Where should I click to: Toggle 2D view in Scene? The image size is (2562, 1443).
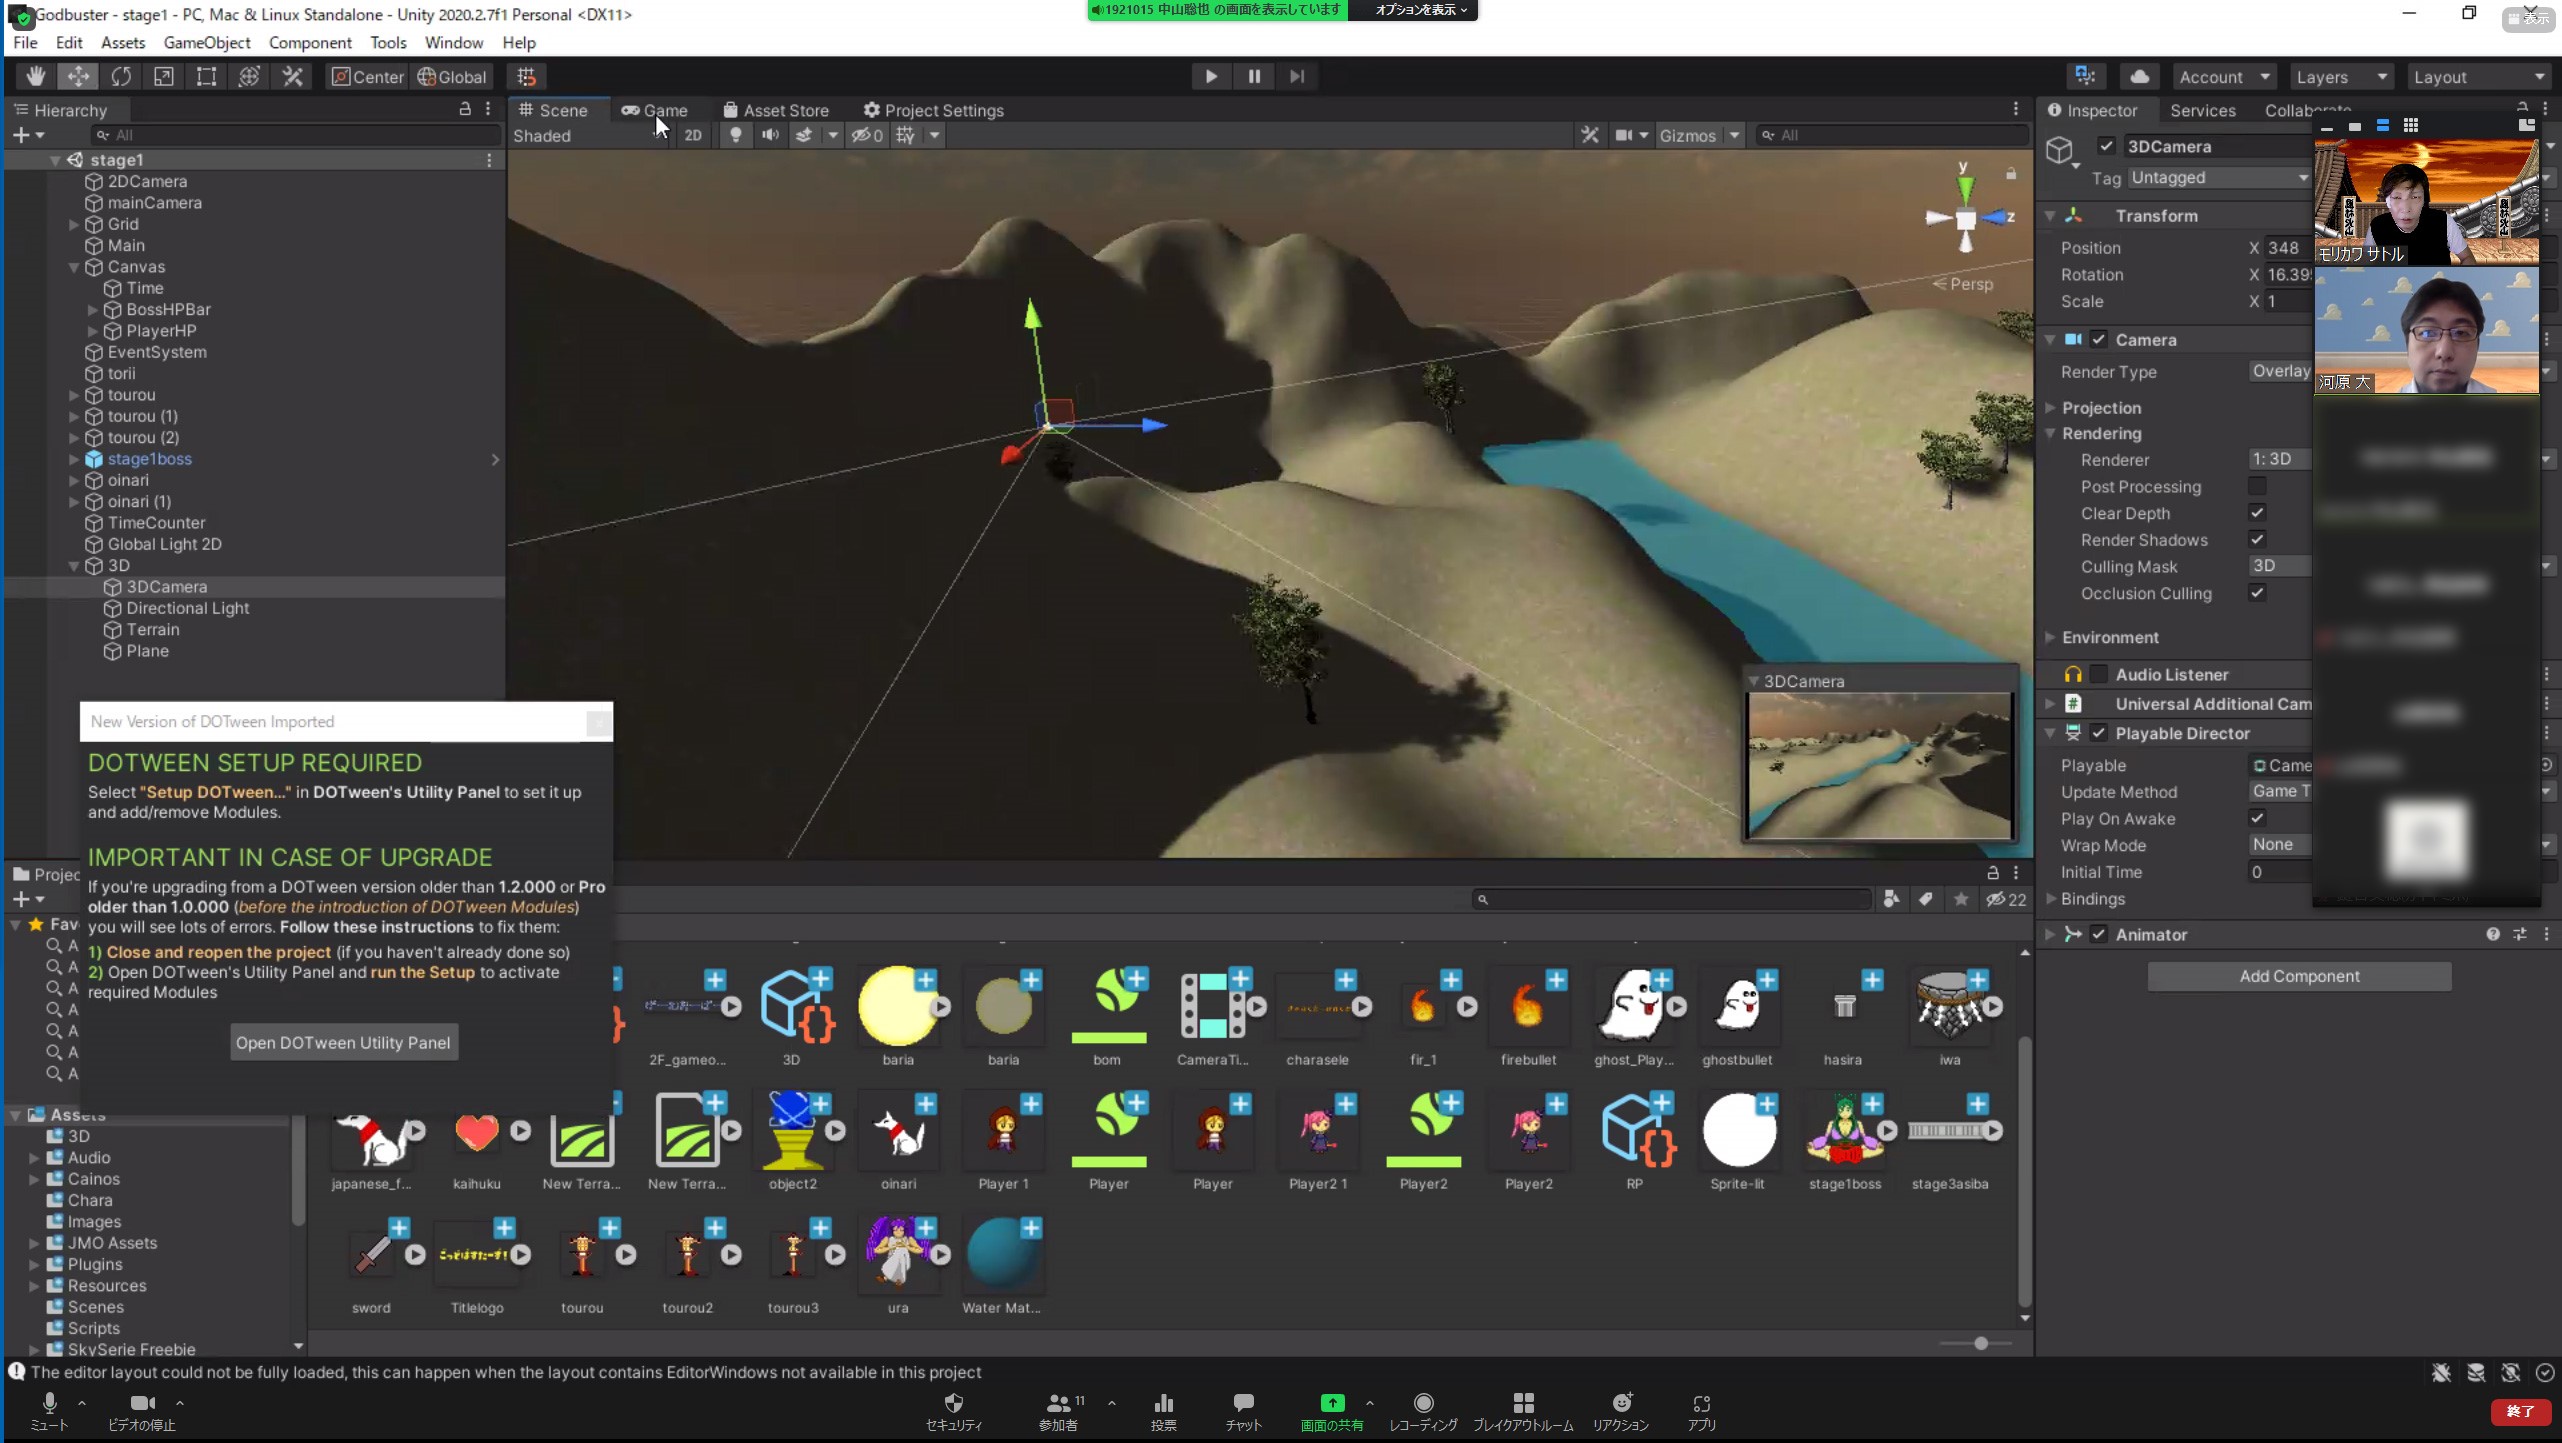693,135
